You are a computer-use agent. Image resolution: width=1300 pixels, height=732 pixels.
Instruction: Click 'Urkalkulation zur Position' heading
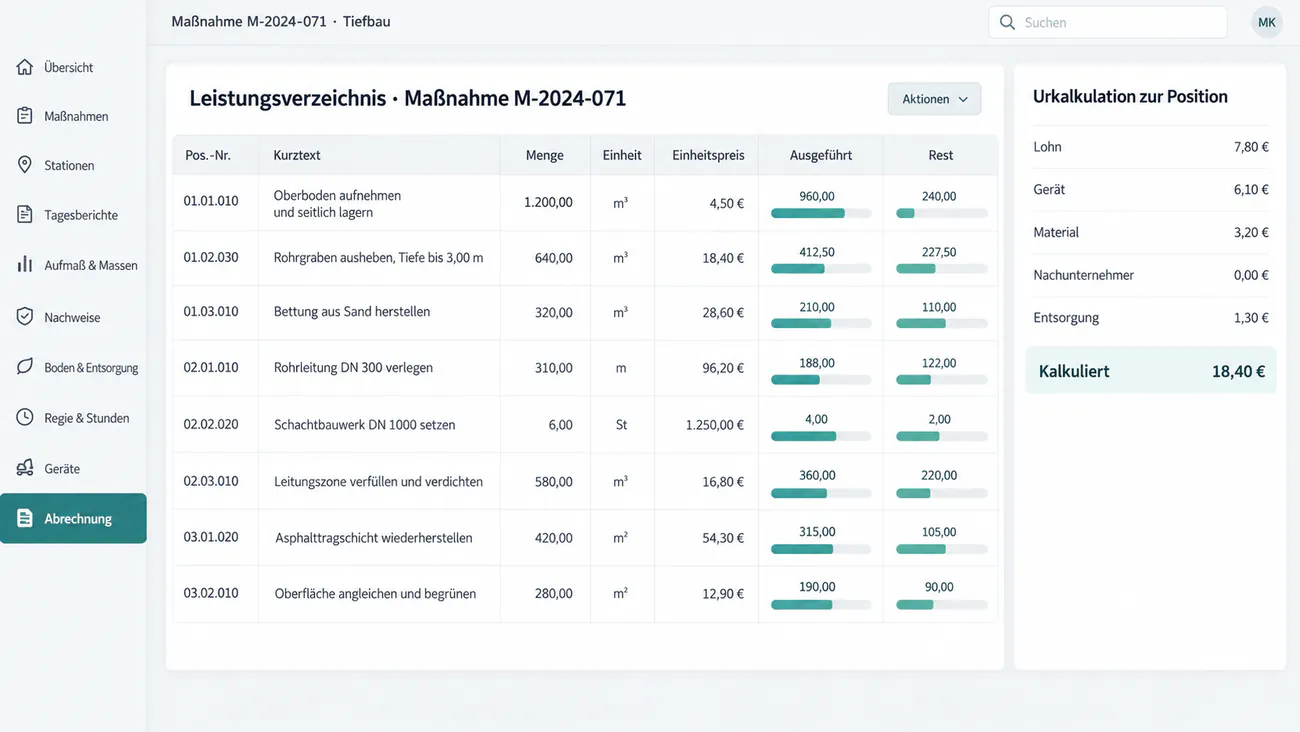tap(1130, 97)
